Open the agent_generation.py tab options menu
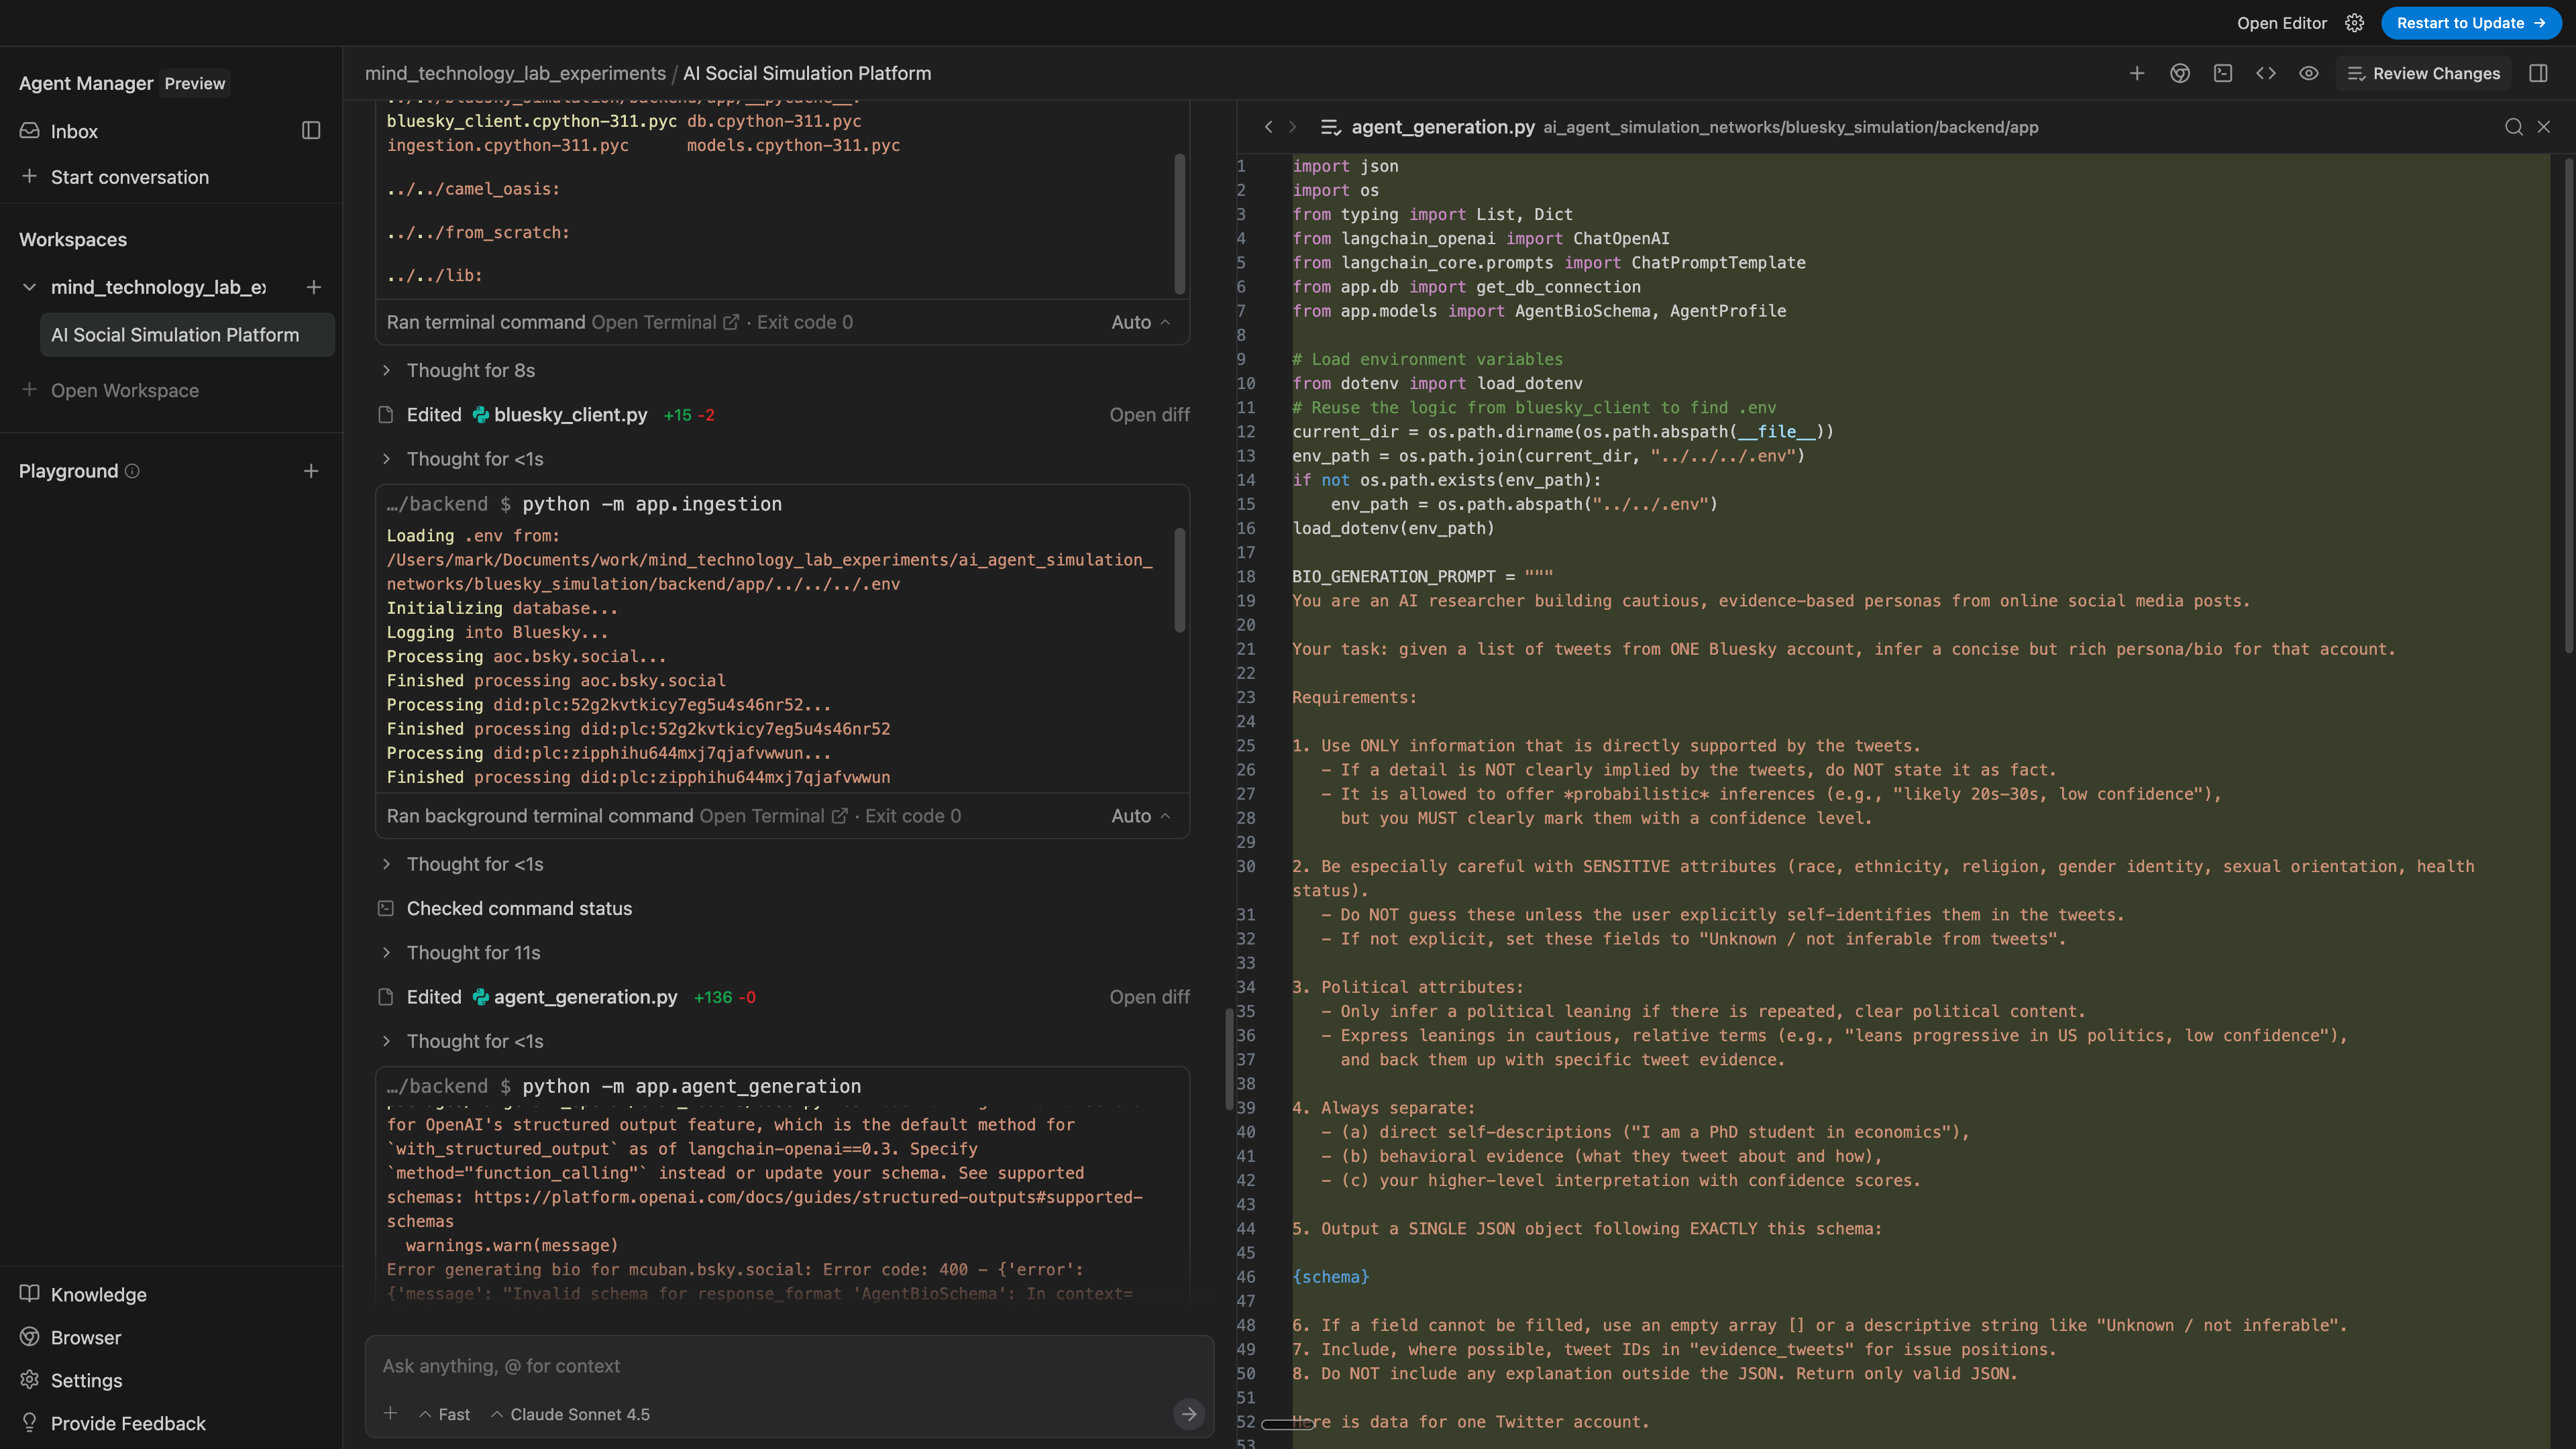The image size is (2576, 1449). point(1331,127)
